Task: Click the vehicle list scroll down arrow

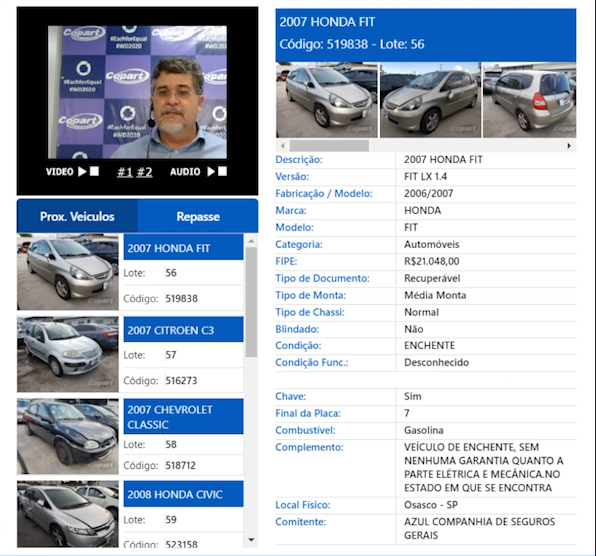Action: tap(251, 540)
